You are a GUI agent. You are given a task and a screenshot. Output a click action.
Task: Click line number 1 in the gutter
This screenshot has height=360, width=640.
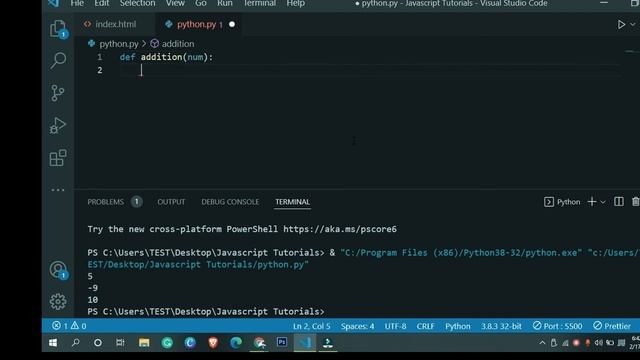[100, 57]
